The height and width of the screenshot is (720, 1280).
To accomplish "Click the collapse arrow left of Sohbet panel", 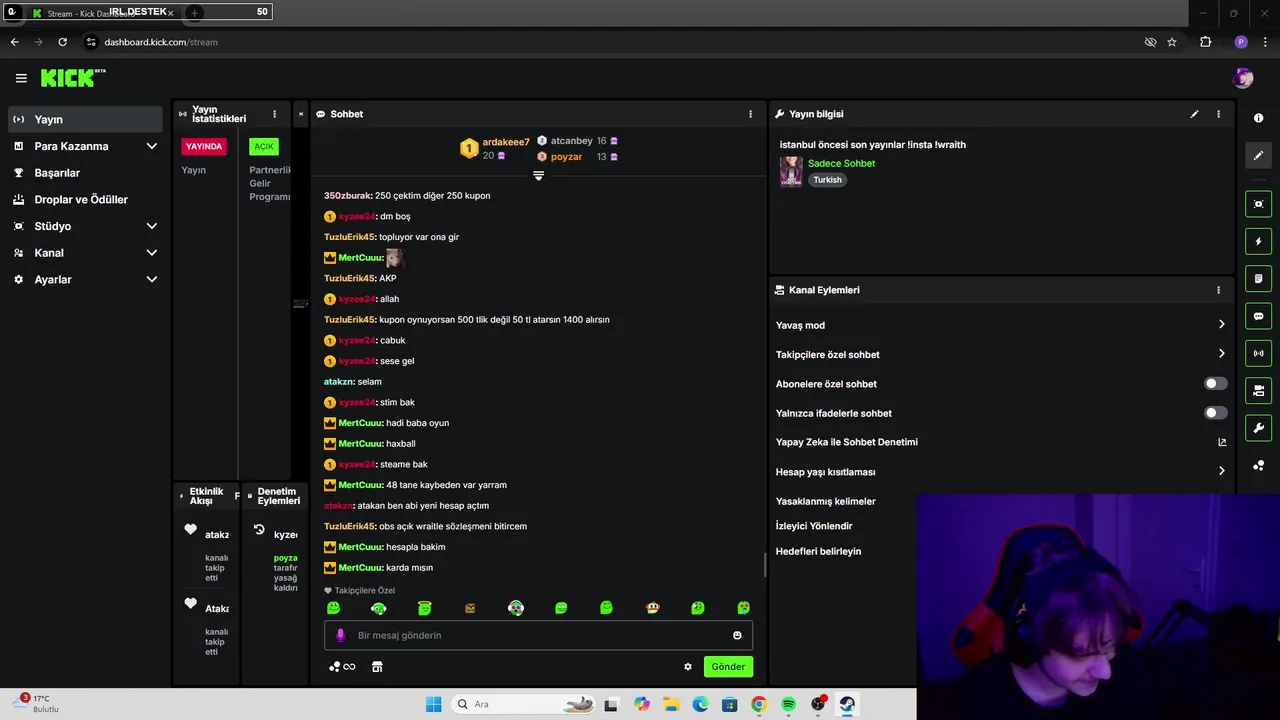I will coord(300,114).
